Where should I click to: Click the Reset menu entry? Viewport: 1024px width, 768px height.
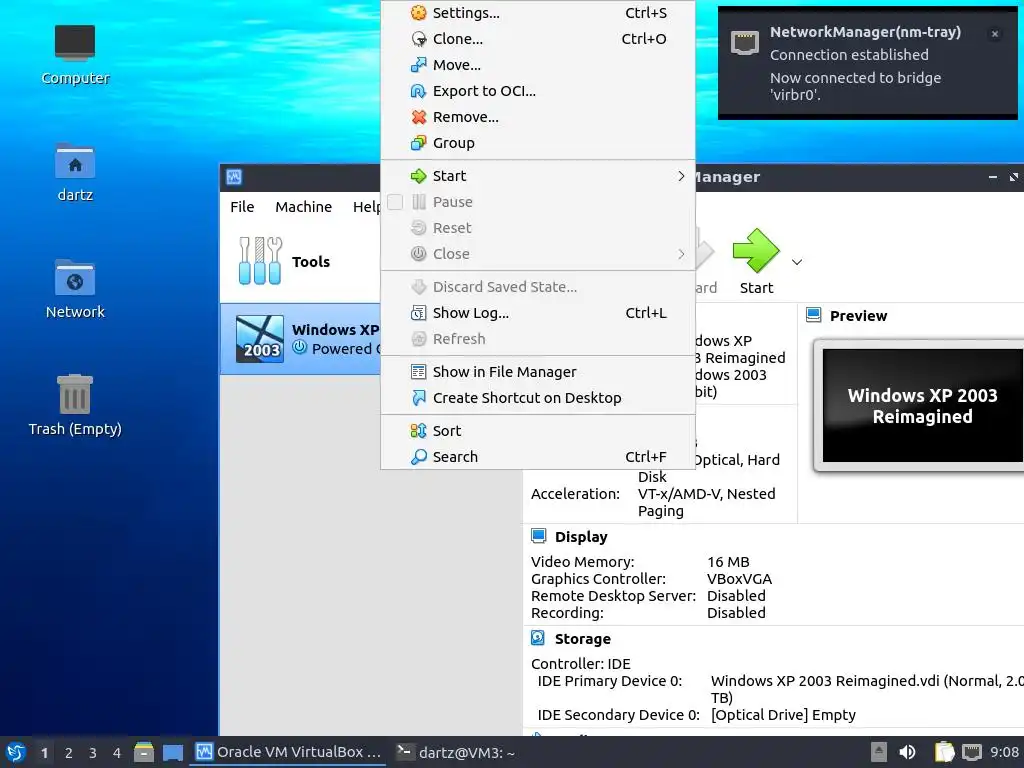click(x=538, y=228)
